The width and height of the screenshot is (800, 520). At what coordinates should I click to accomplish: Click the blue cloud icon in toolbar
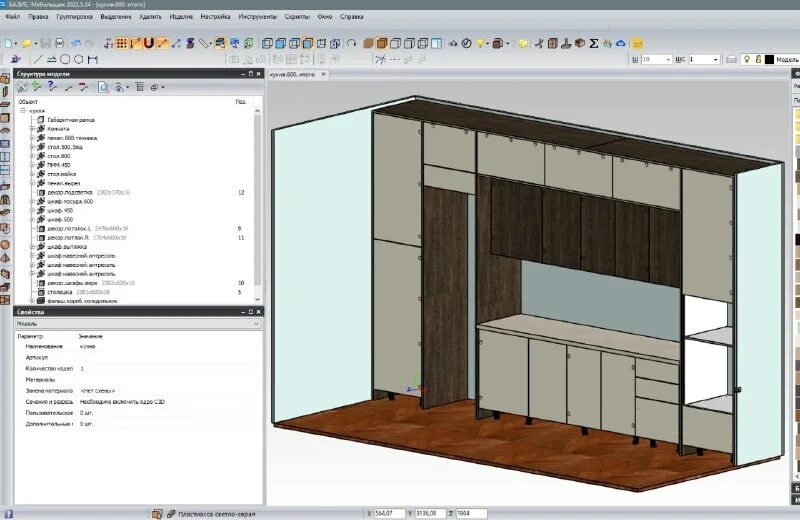[620, 43]
